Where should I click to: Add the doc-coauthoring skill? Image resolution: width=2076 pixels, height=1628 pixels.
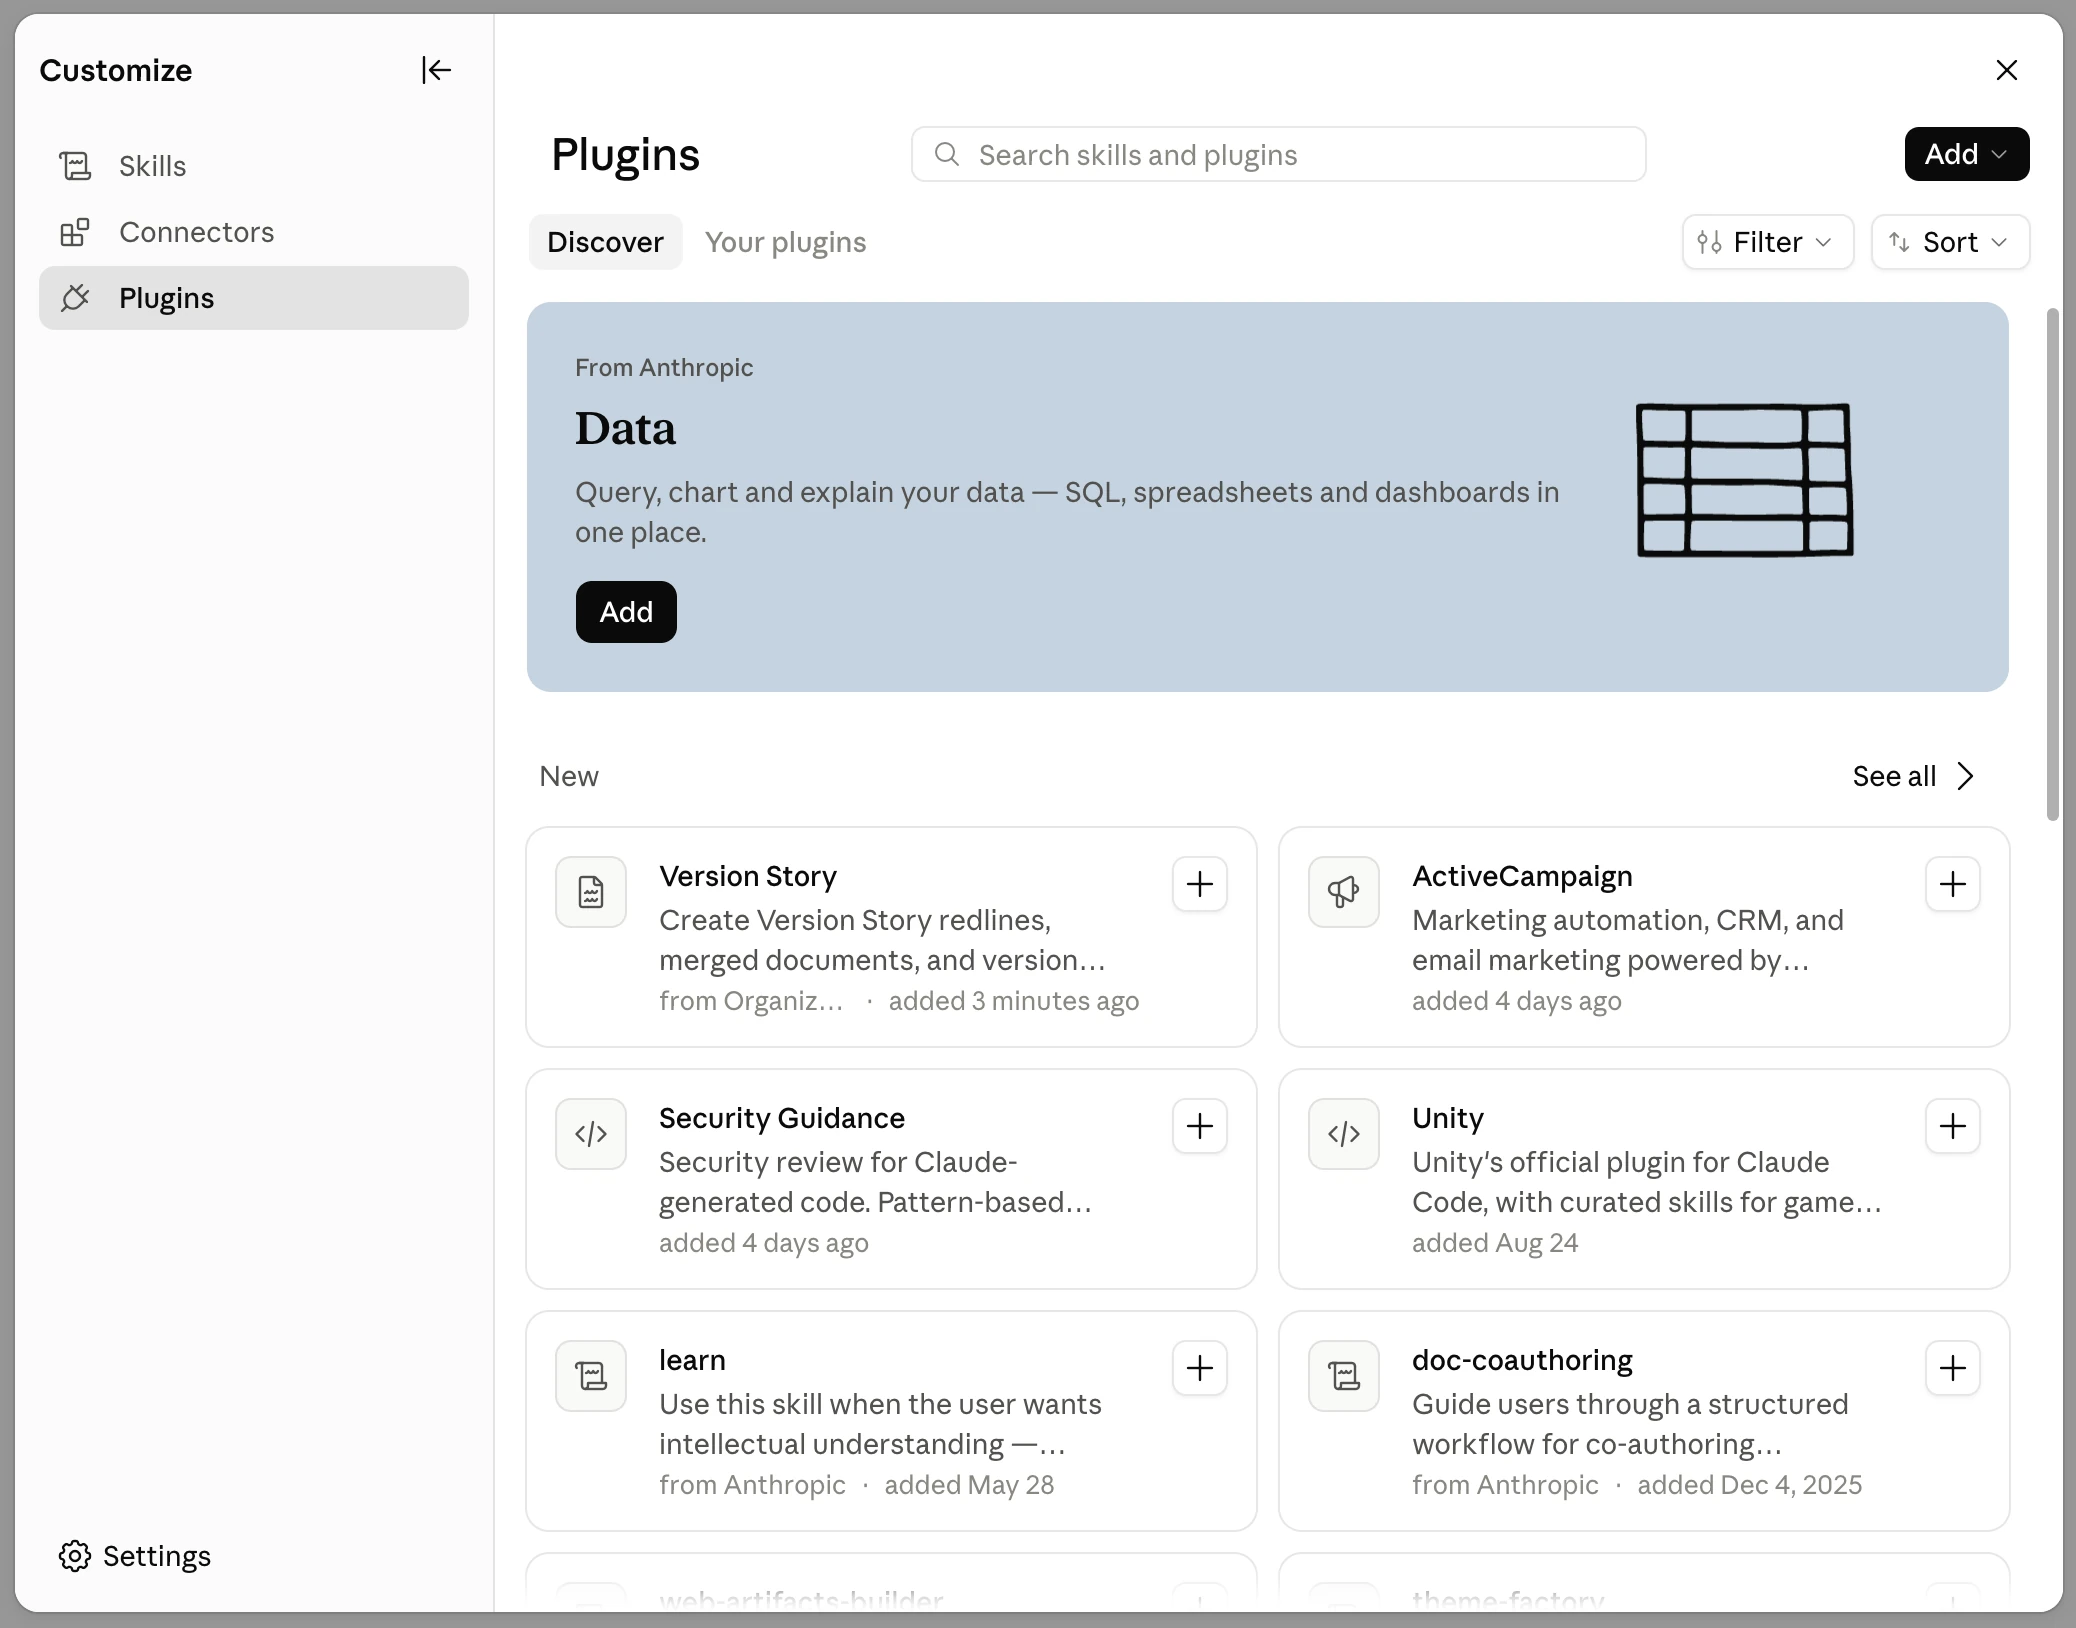[1953, 1368]
